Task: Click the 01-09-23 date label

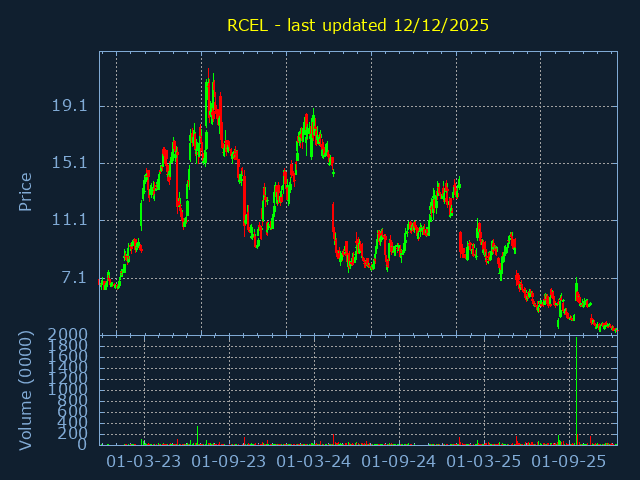Action: (x=229, y=461)
